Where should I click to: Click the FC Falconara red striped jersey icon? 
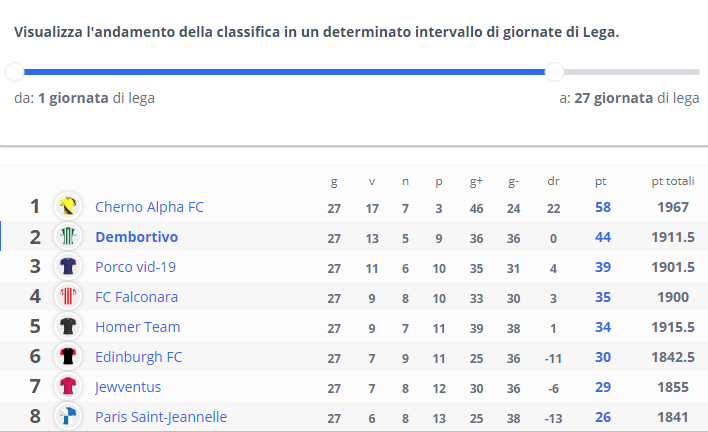tap(68, 296)
